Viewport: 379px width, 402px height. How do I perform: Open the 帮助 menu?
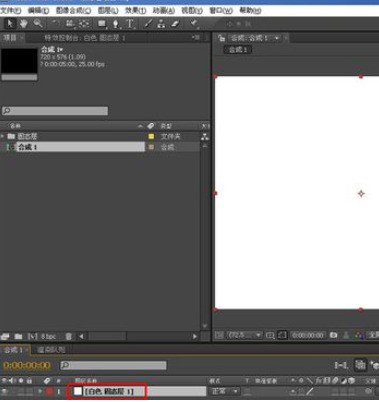[250, 10]
